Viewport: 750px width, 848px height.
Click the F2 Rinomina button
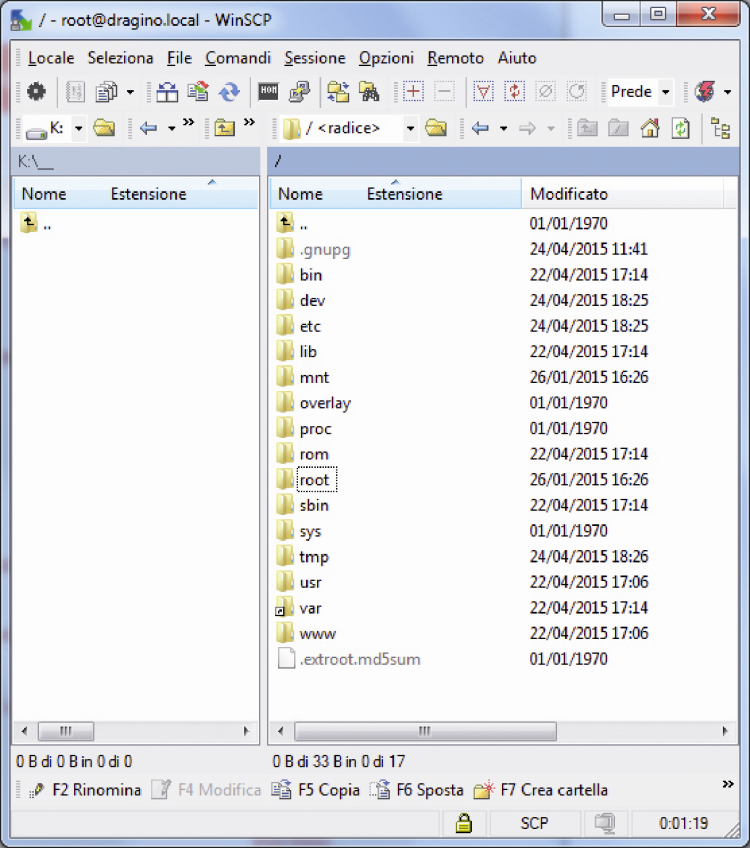click(85, 790)
